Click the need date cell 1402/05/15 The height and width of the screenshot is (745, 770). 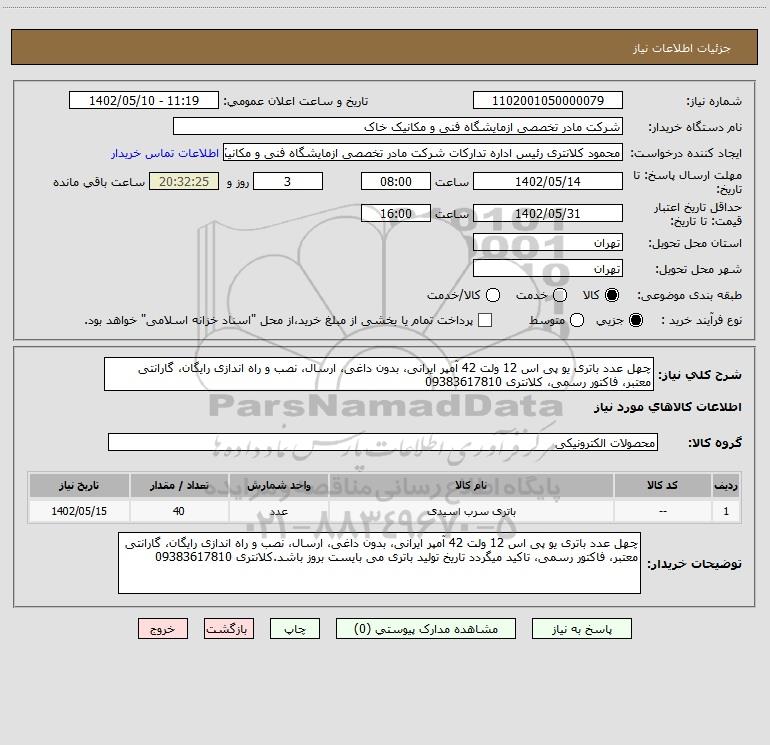point(79,511)
